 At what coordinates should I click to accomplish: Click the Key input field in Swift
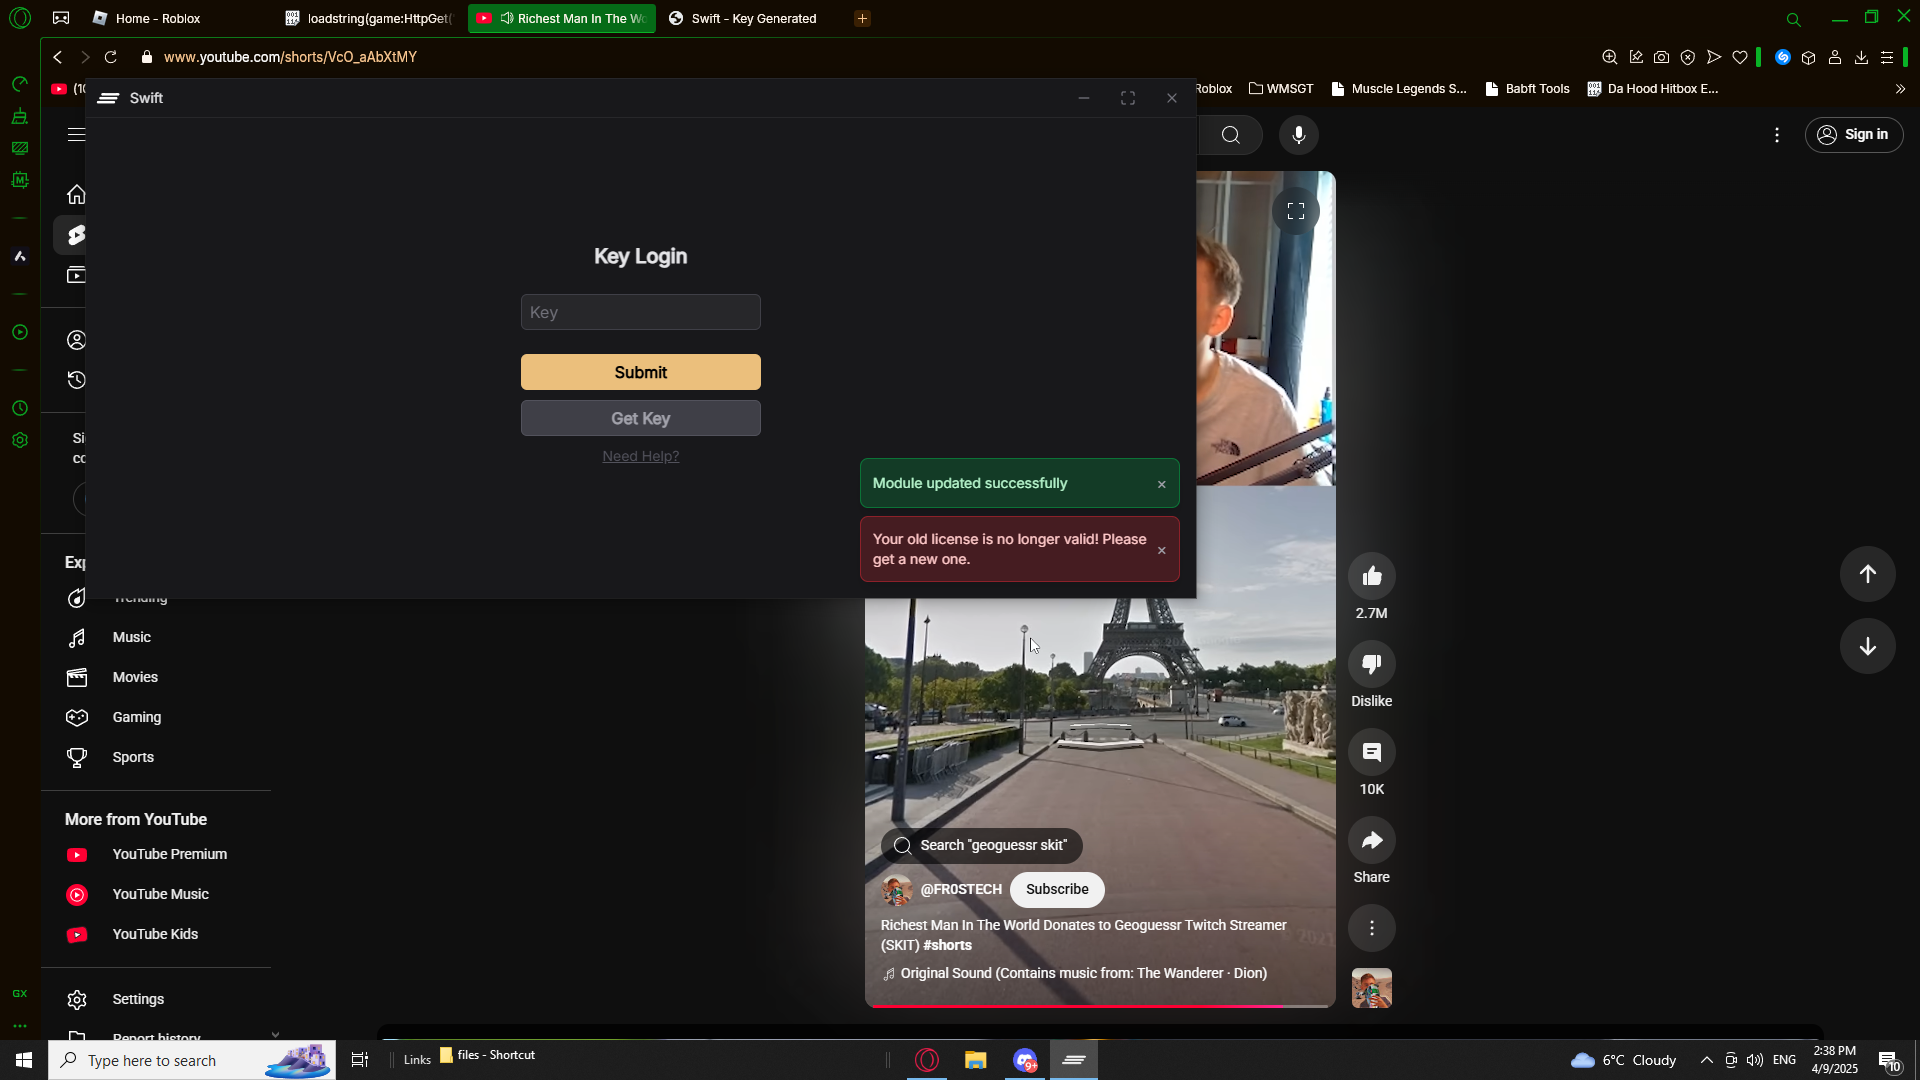pyautogui.click(x=641, y=312)
